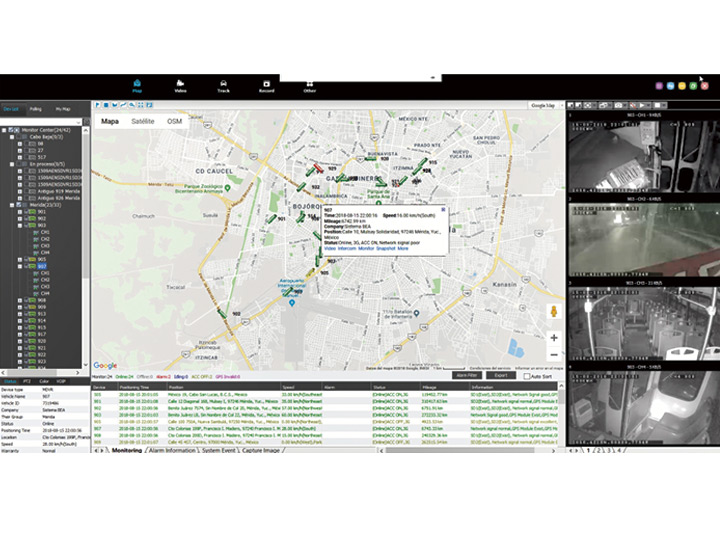The width and height of the screenshot is (720, 550).
Task: Toggle checkbox for vehicle 908
Action: [27, 300]
